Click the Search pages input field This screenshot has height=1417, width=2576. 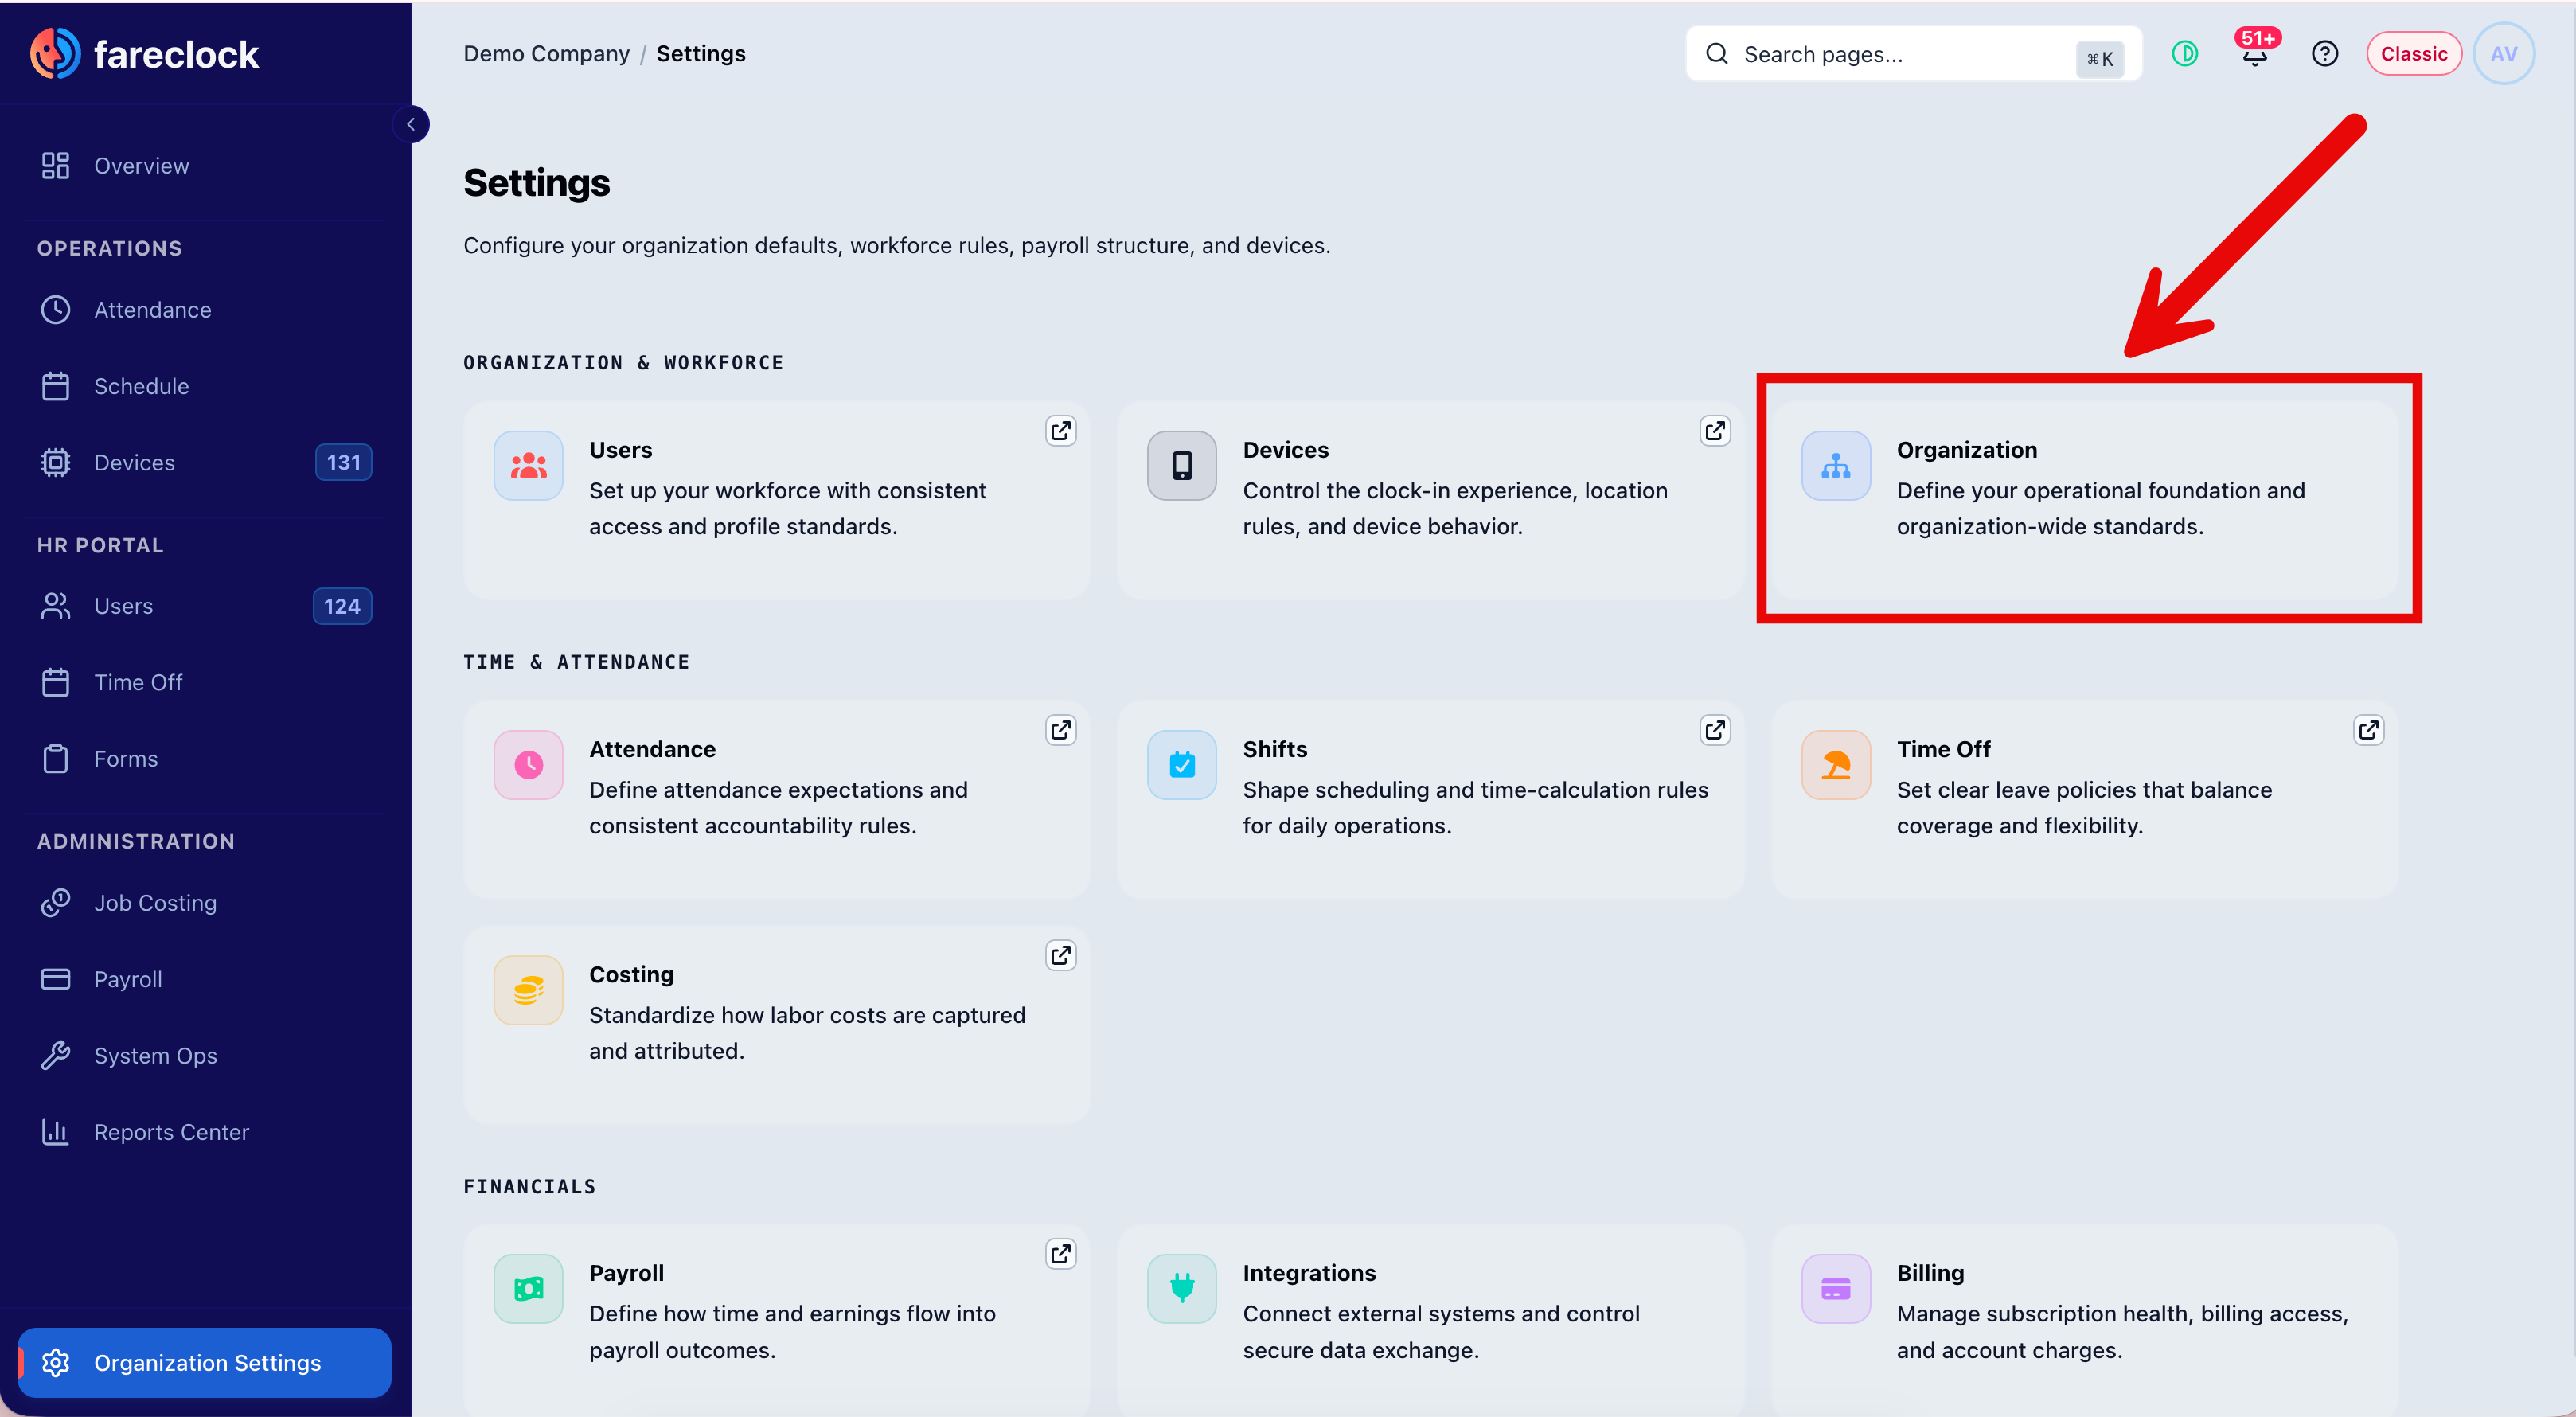click(1913, 54)
